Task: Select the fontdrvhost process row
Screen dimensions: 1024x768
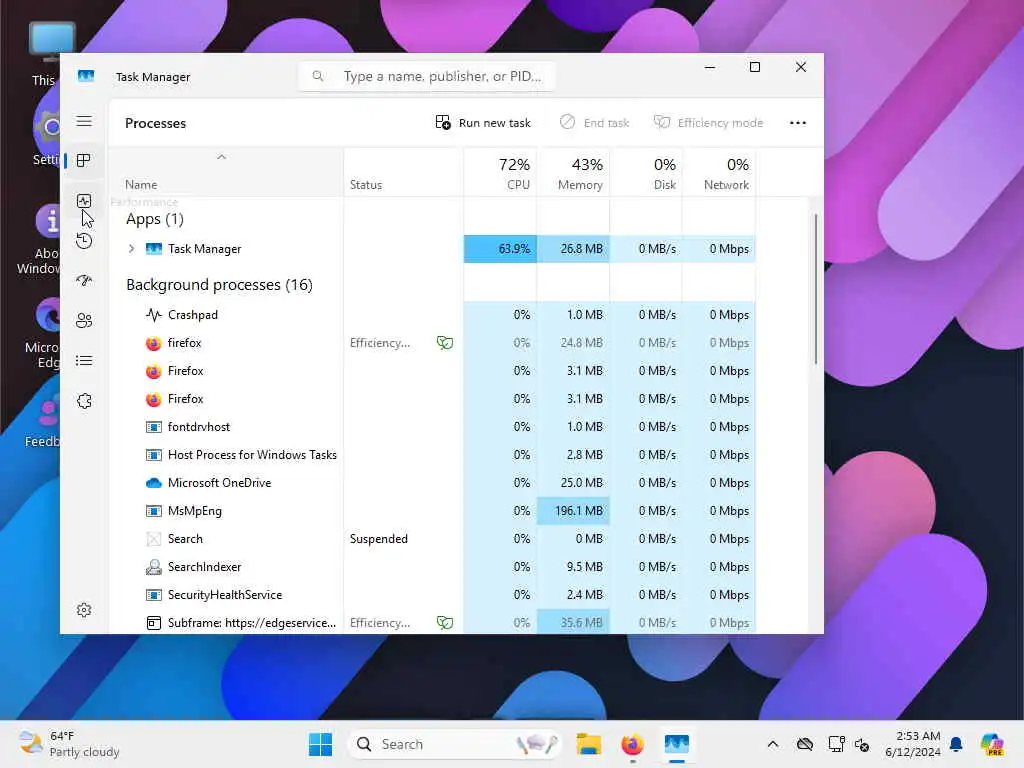Action: [432, 427]
